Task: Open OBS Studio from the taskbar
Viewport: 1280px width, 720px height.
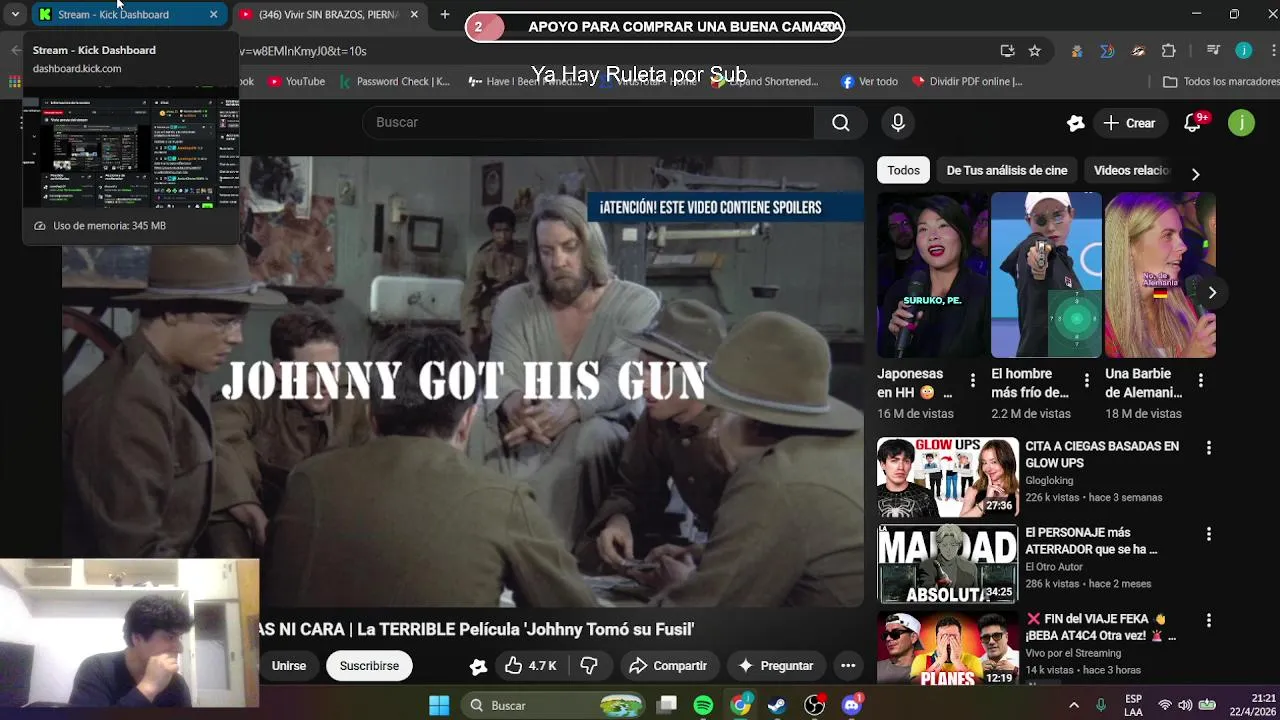Action: tap(815, 705)
